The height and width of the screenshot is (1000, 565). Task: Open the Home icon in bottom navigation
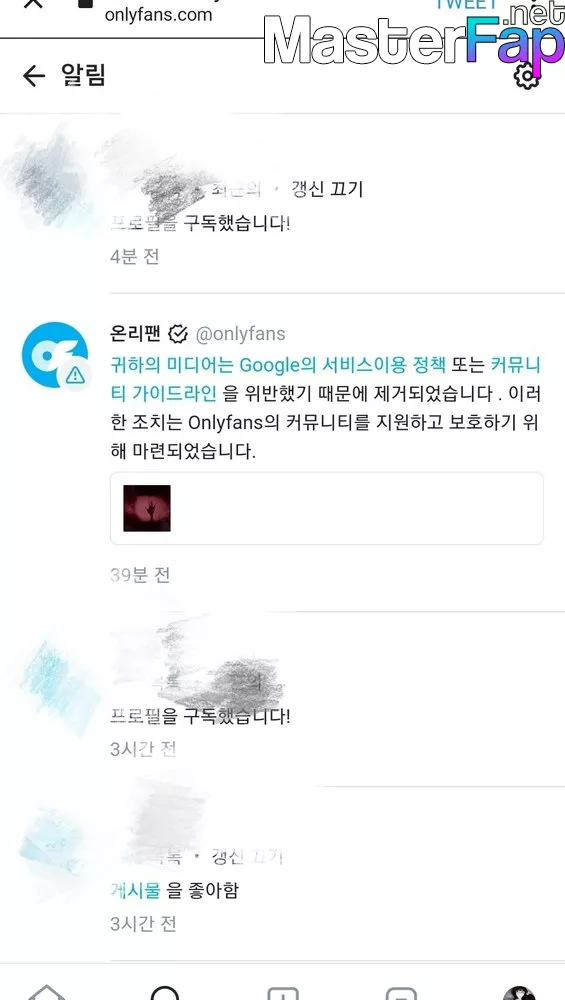[47, 992]
